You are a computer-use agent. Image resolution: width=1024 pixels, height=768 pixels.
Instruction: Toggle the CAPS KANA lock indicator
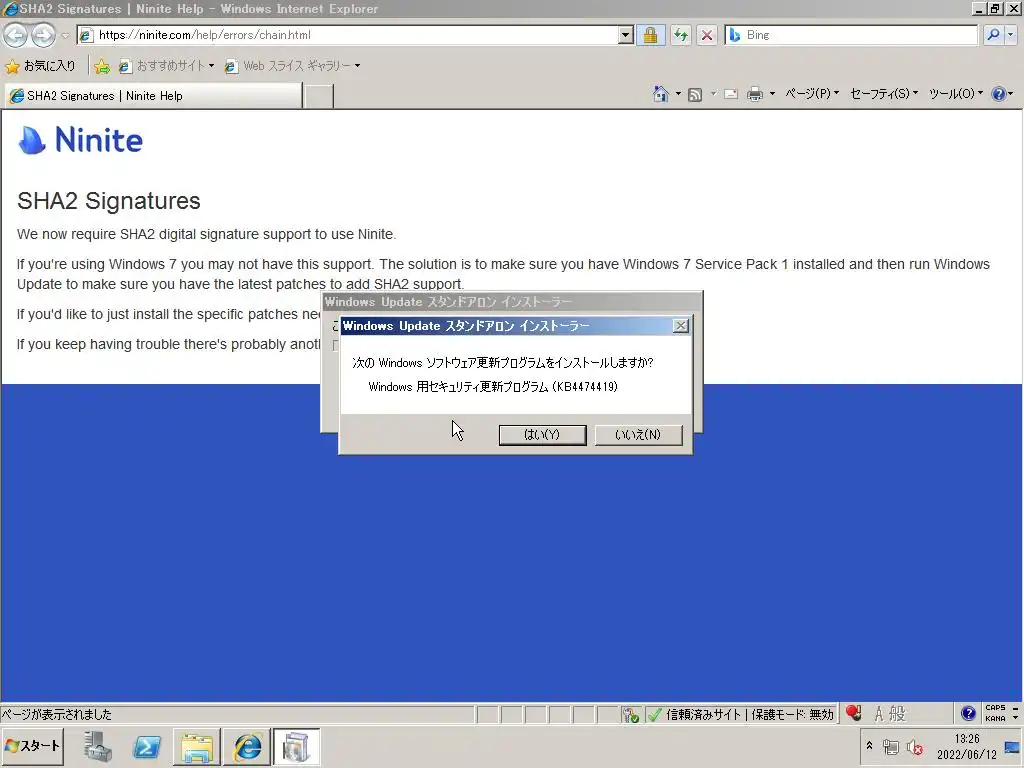995,713
